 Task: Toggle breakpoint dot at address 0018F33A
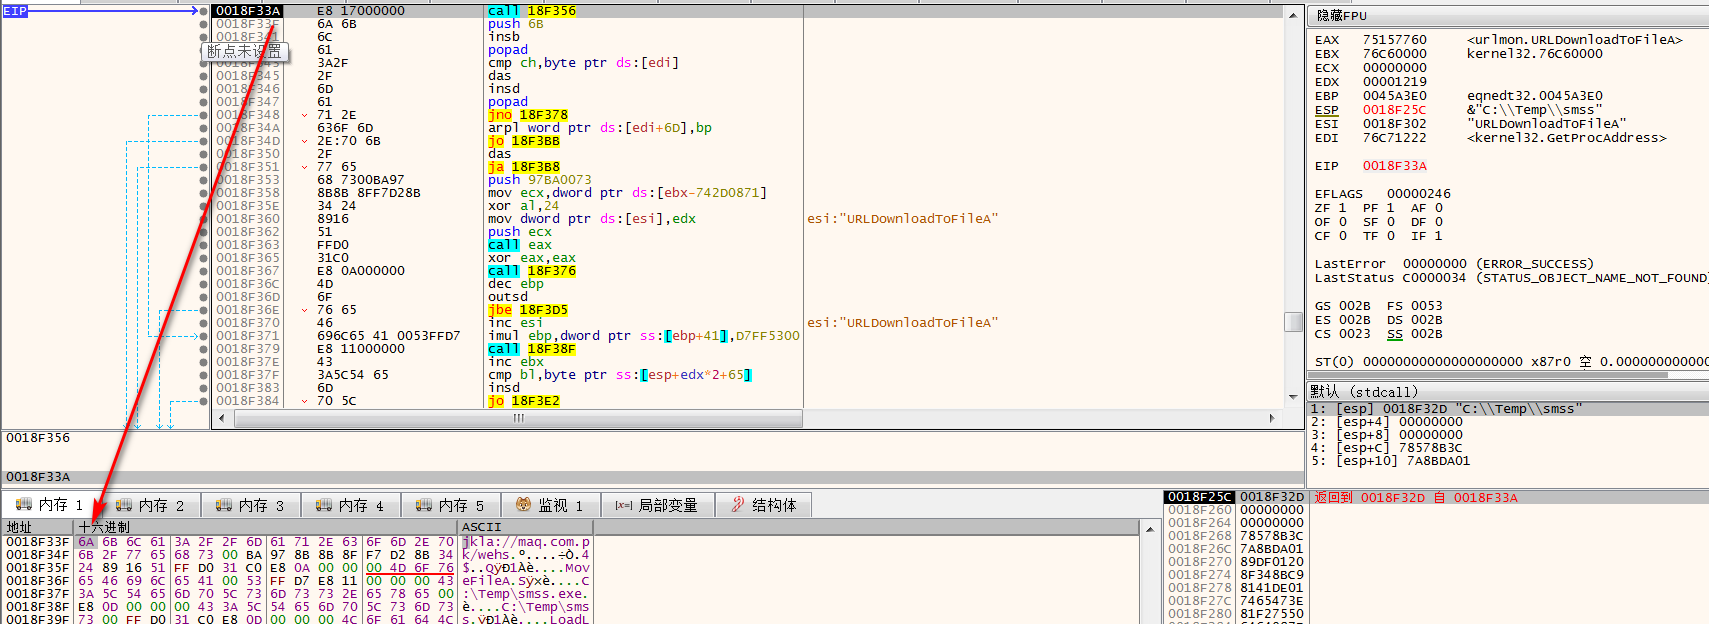tap(204, 11)
